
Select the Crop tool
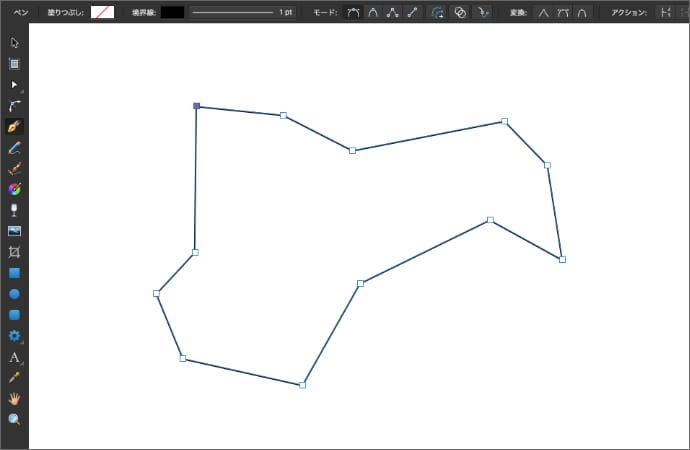pyautogui.click(x=14, y=252)
